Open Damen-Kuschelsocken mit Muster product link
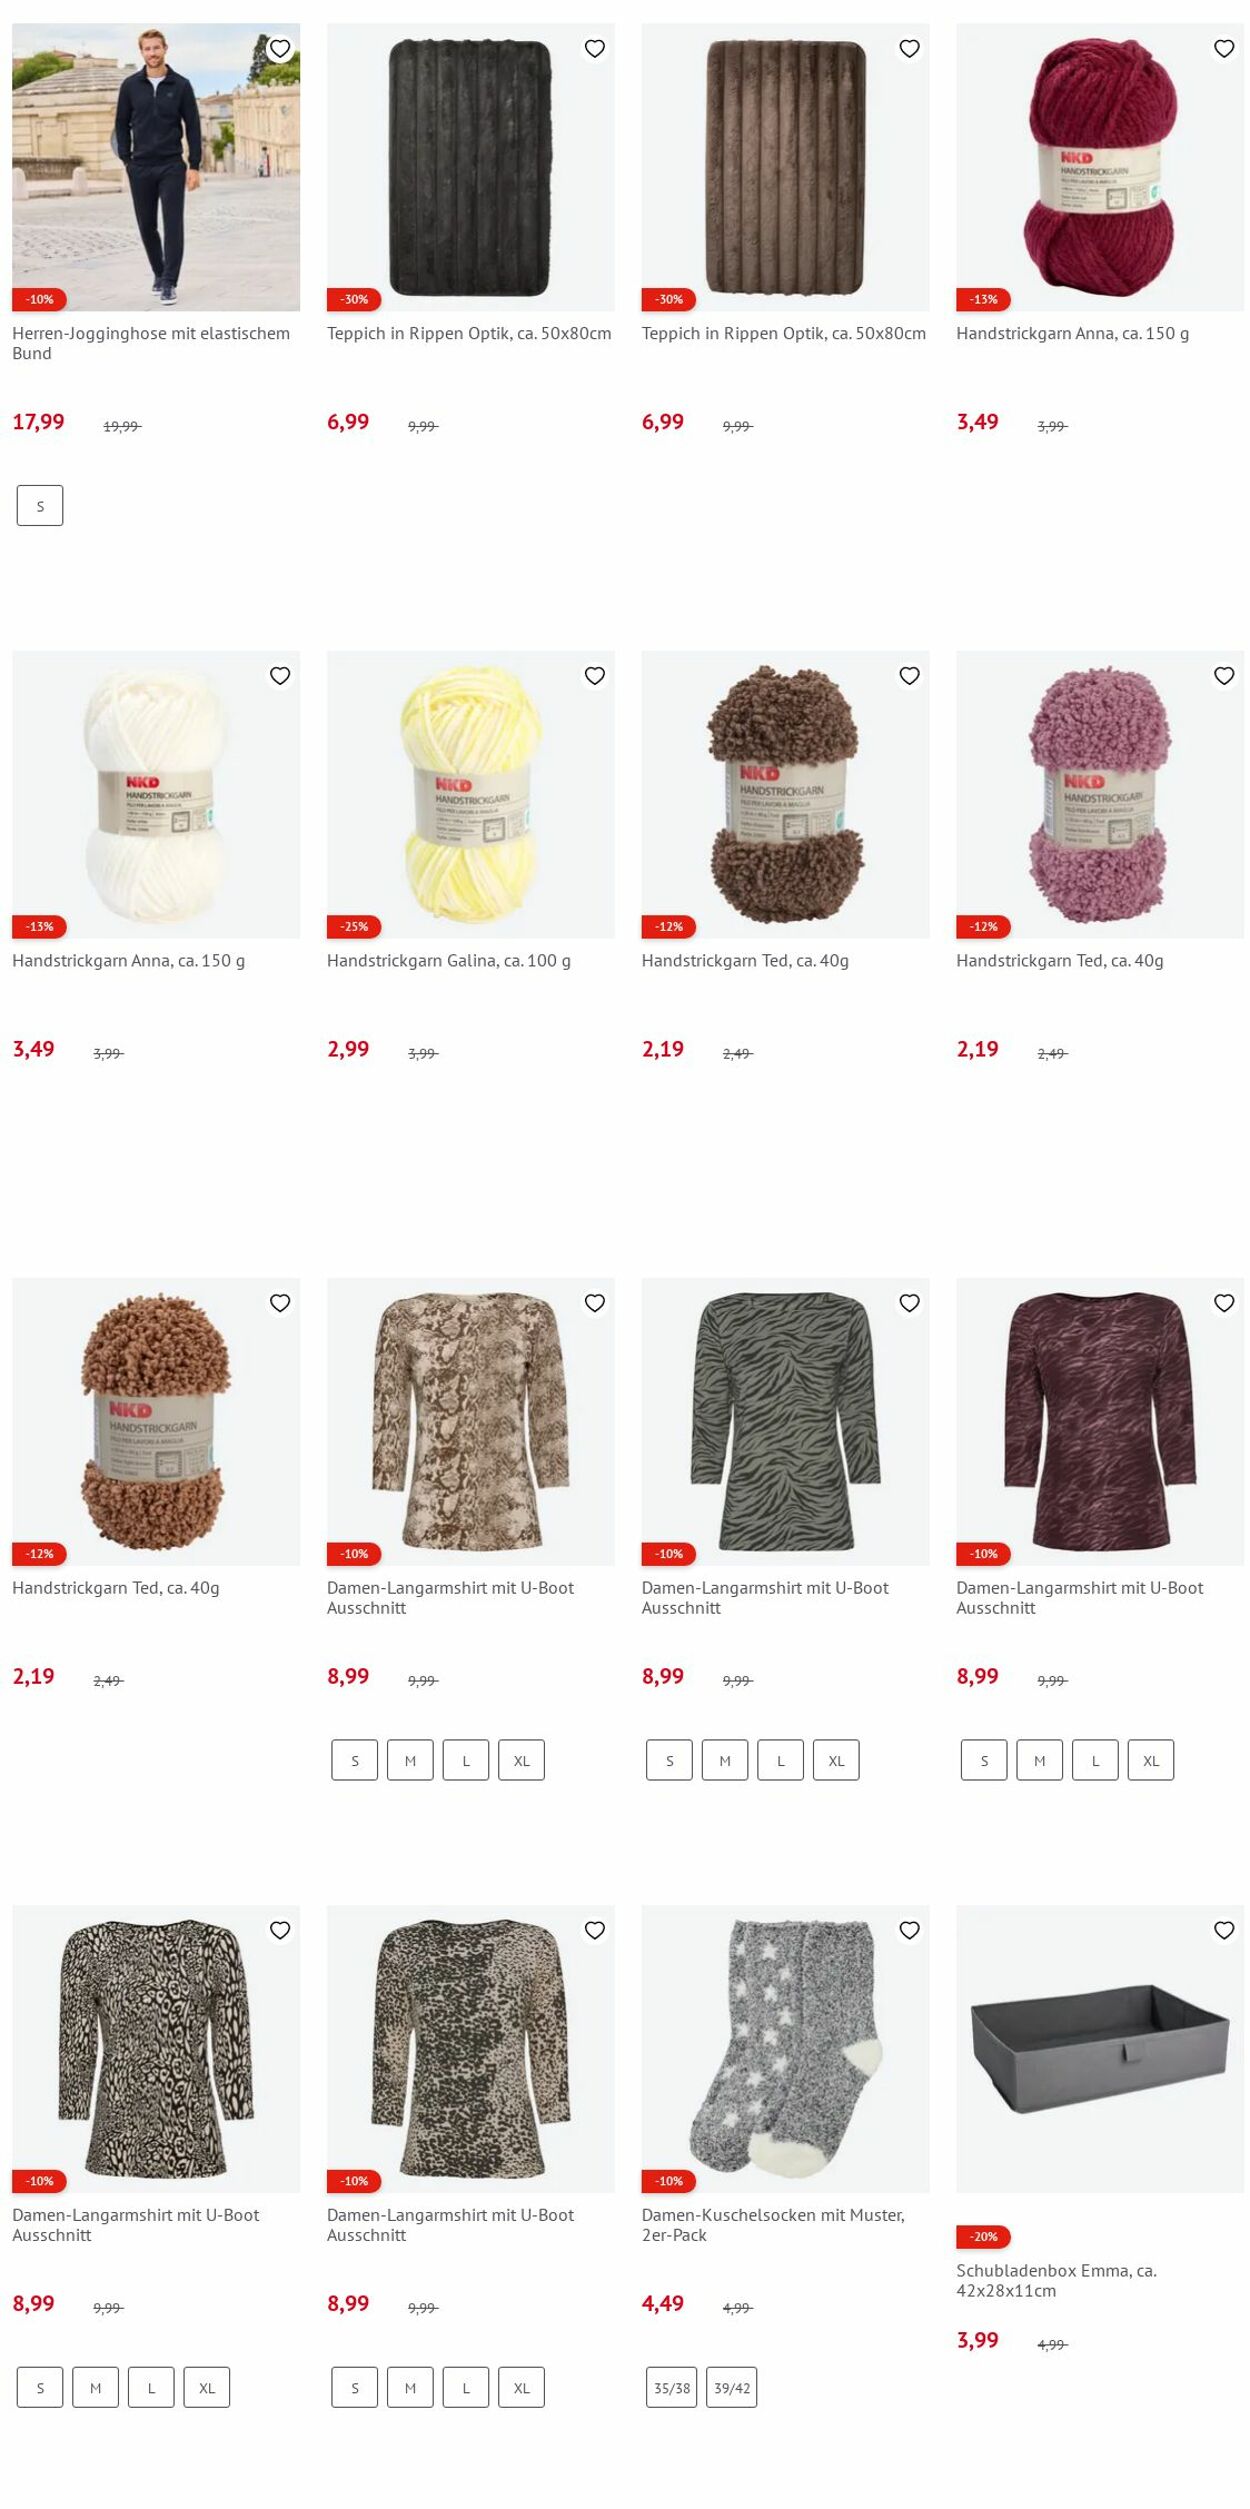 (x=773, y=2224)
